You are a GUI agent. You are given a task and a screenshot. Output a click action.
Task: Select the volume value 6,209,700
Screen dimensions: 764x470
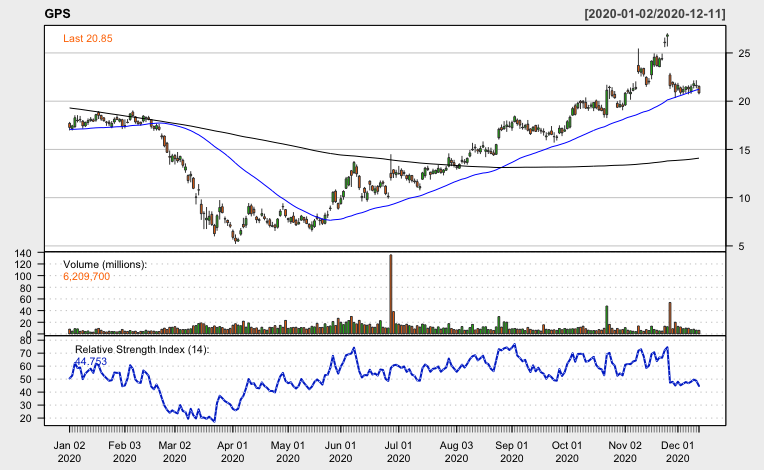click(x=87, y=276)
